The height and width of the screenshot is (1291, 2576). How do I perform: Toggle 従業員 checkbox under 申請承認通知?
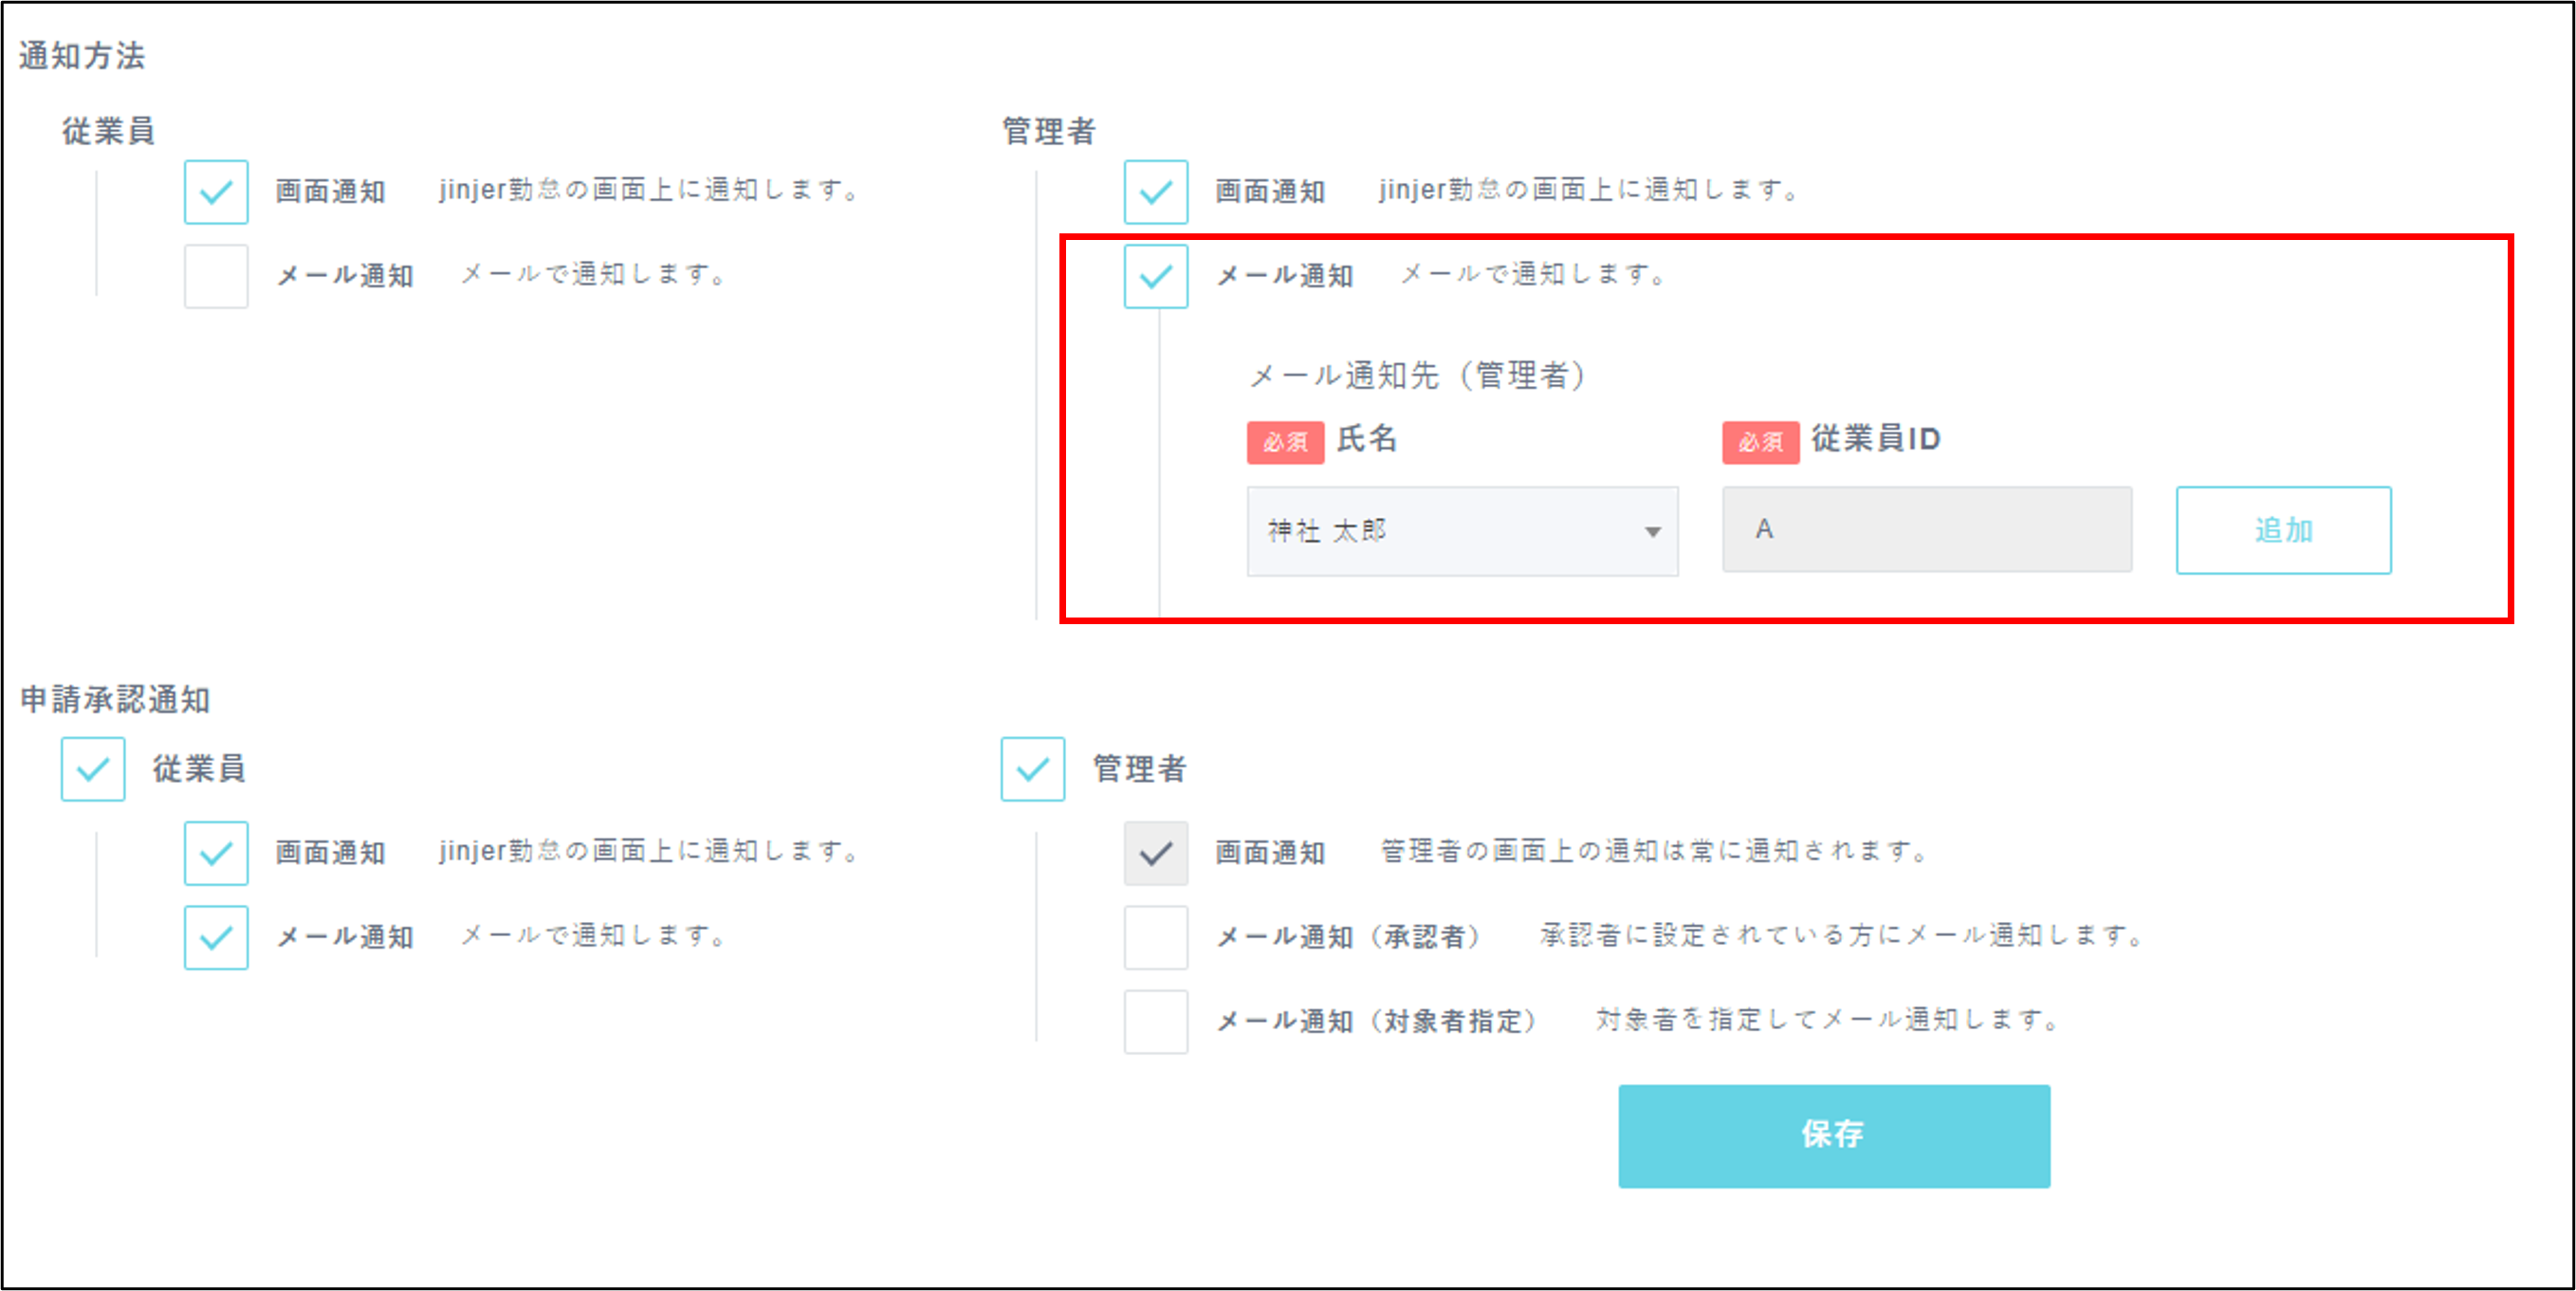(93, 769)
